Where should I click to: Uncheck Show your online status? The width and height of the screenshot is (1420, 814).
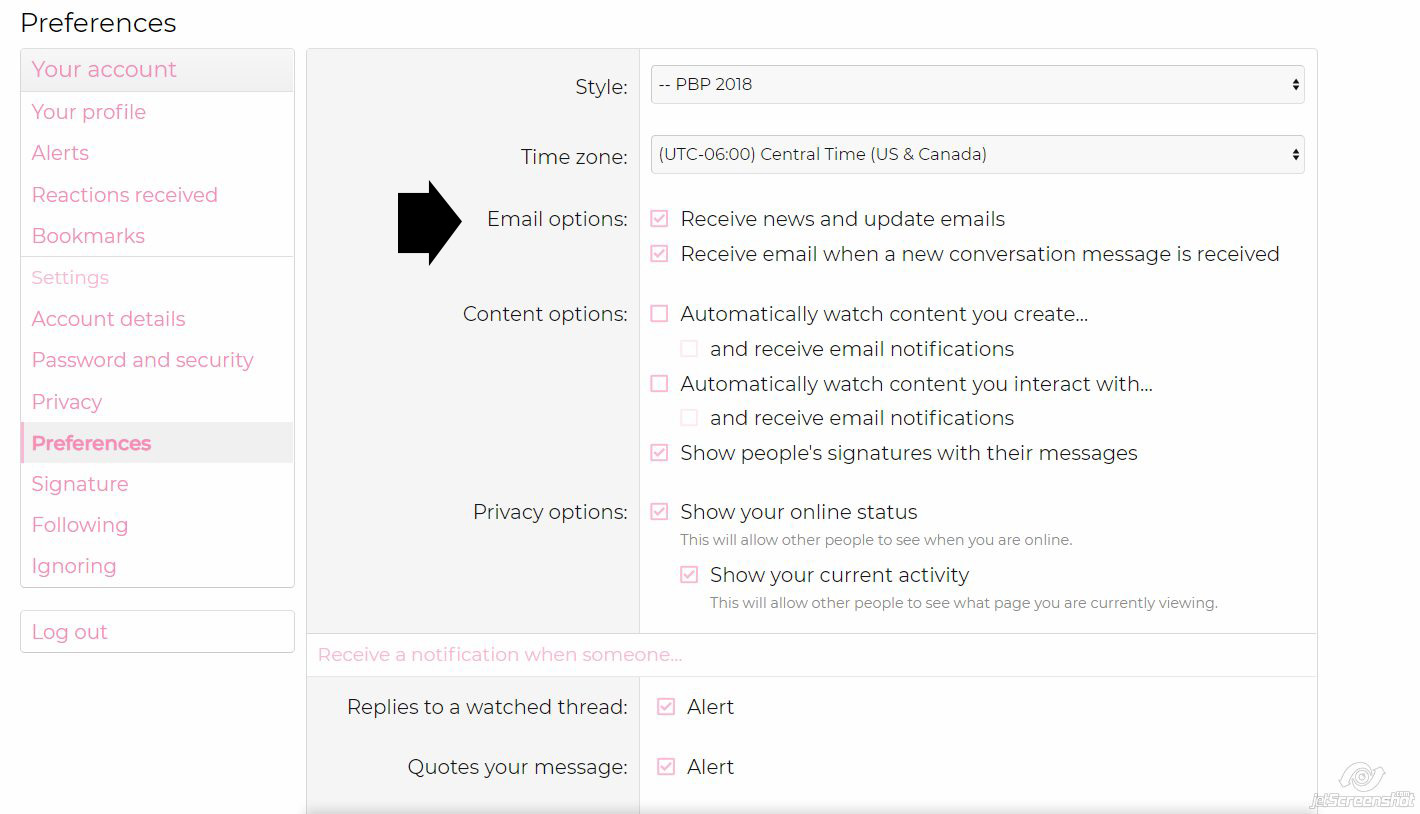point(659,512)
